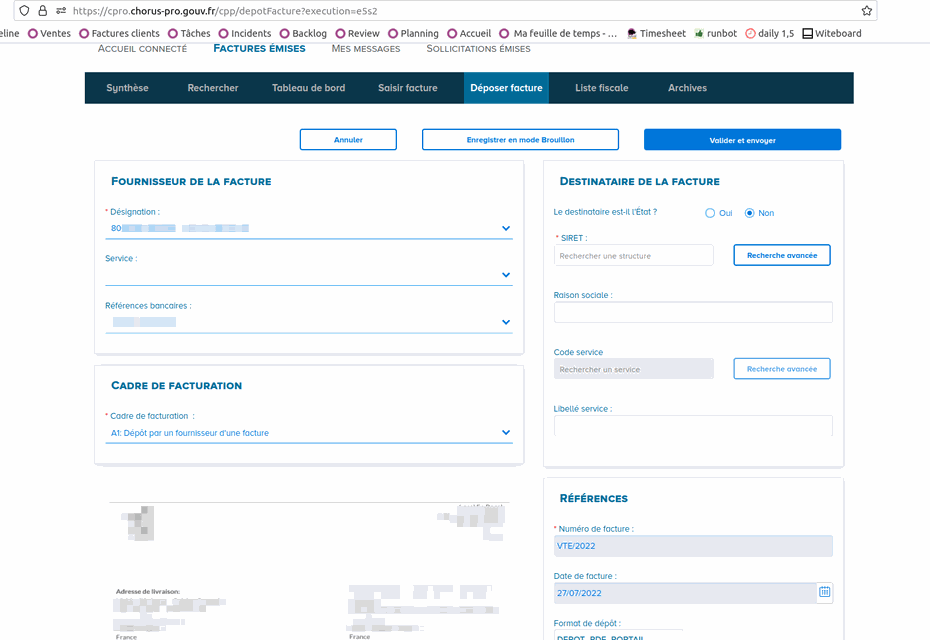Click the shield tracking protection icon
The height and width of the screenshot is (640, 930).
click(x=24, y=11)
